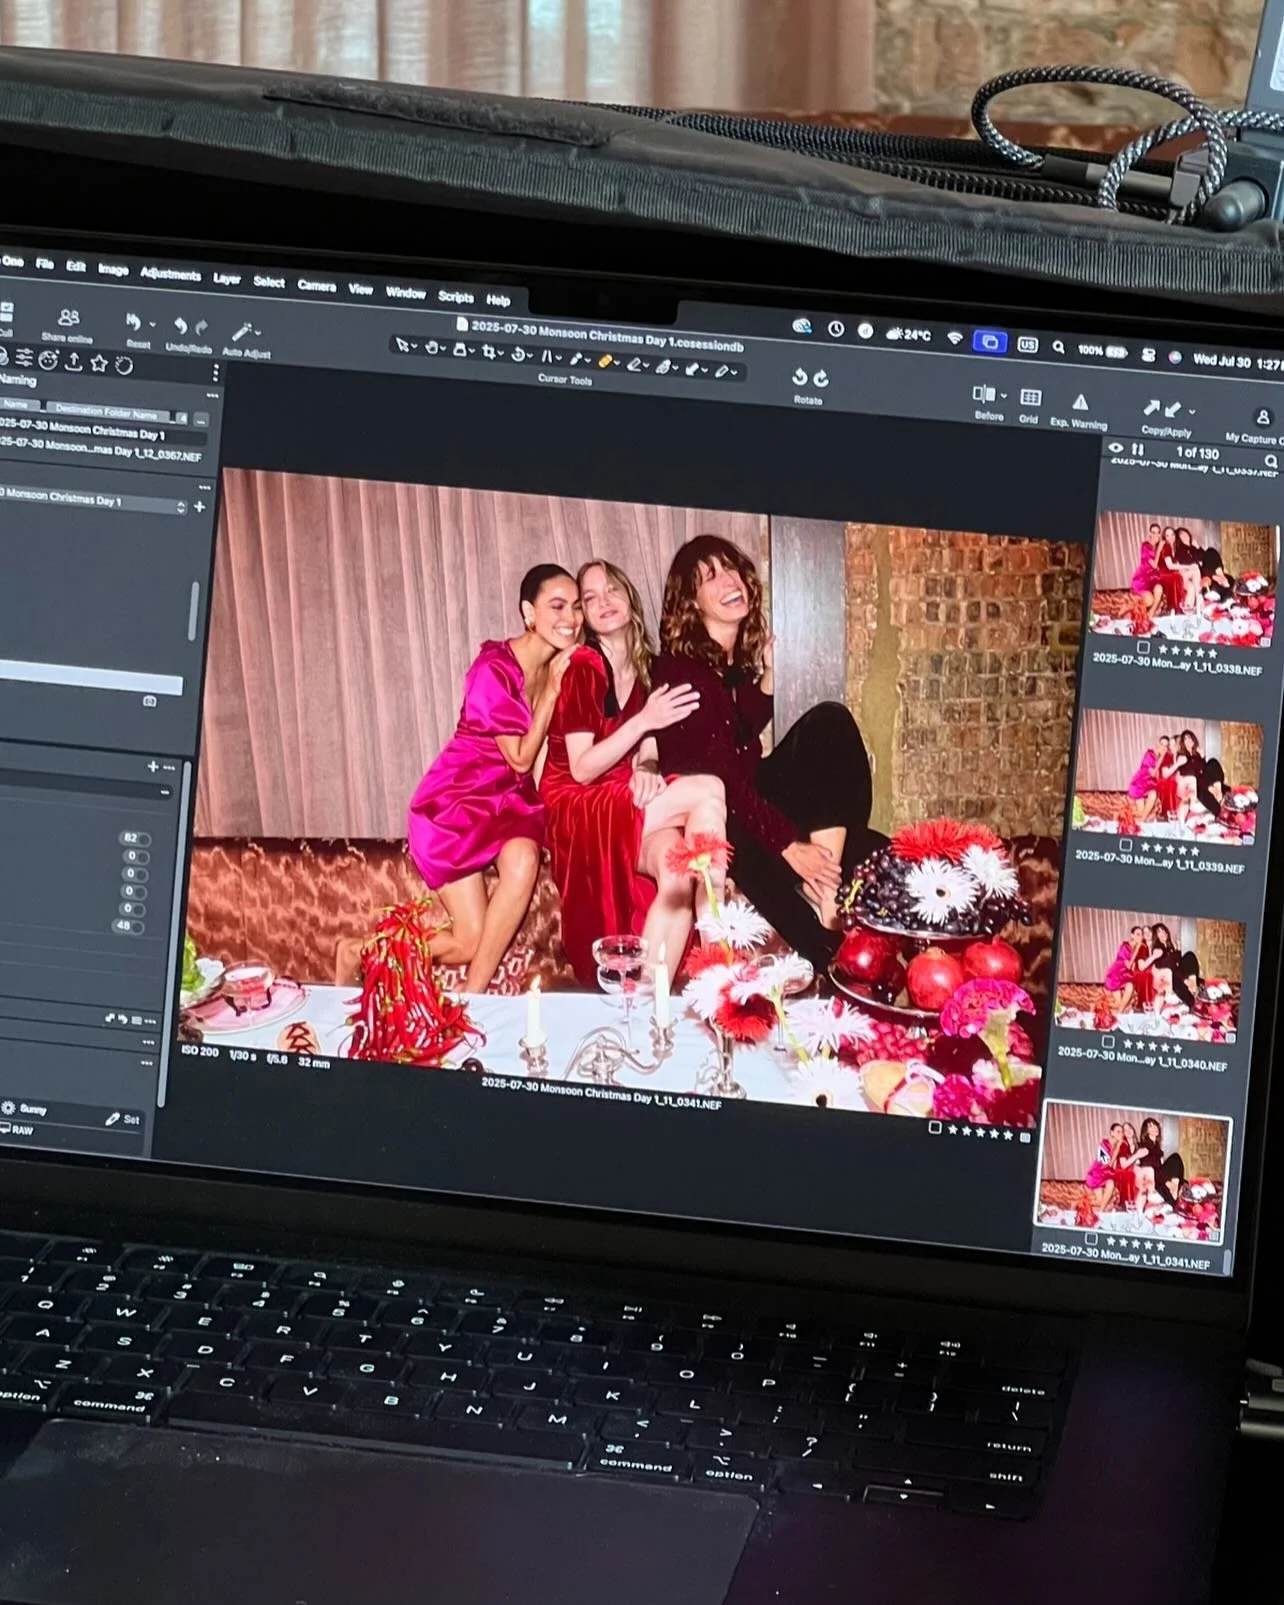The height and width of the screenshot is (1605, 1284).
Task: Open the Image menu
Action: [113, 269]
